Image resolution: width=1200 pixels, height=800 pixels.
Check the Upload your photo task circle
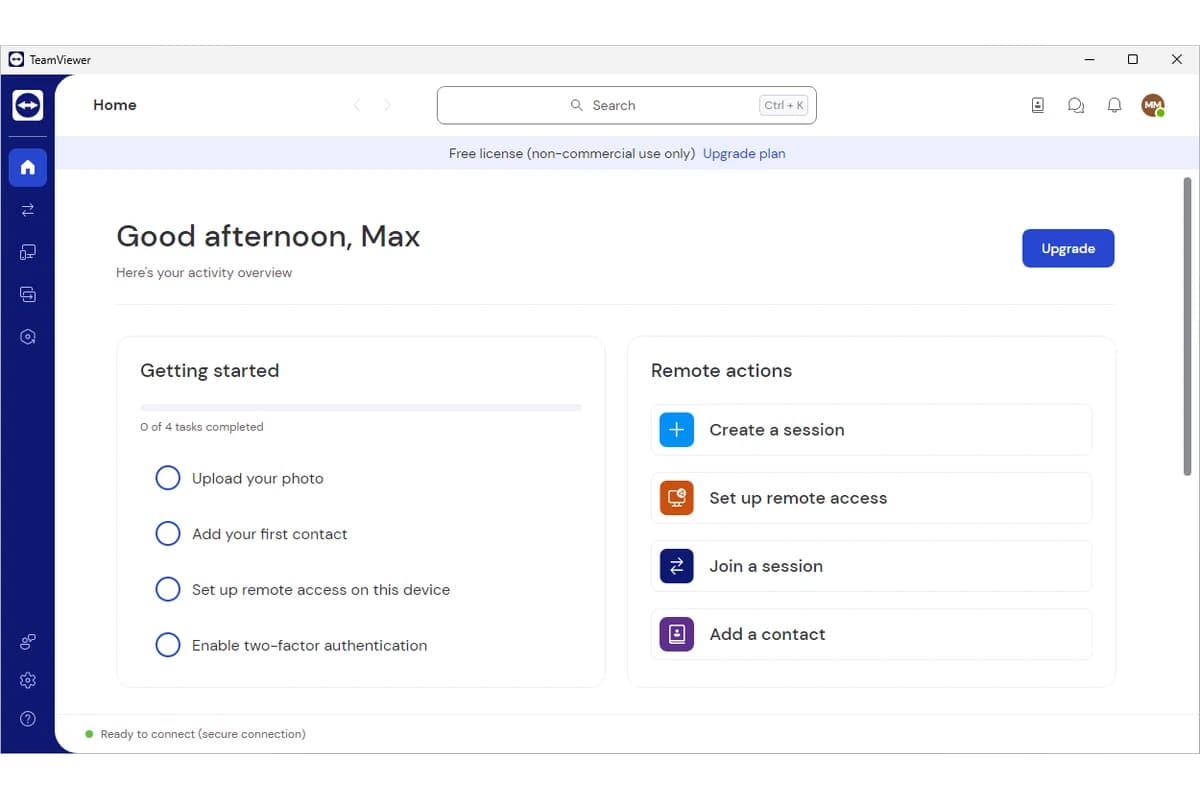pos(168,478)
